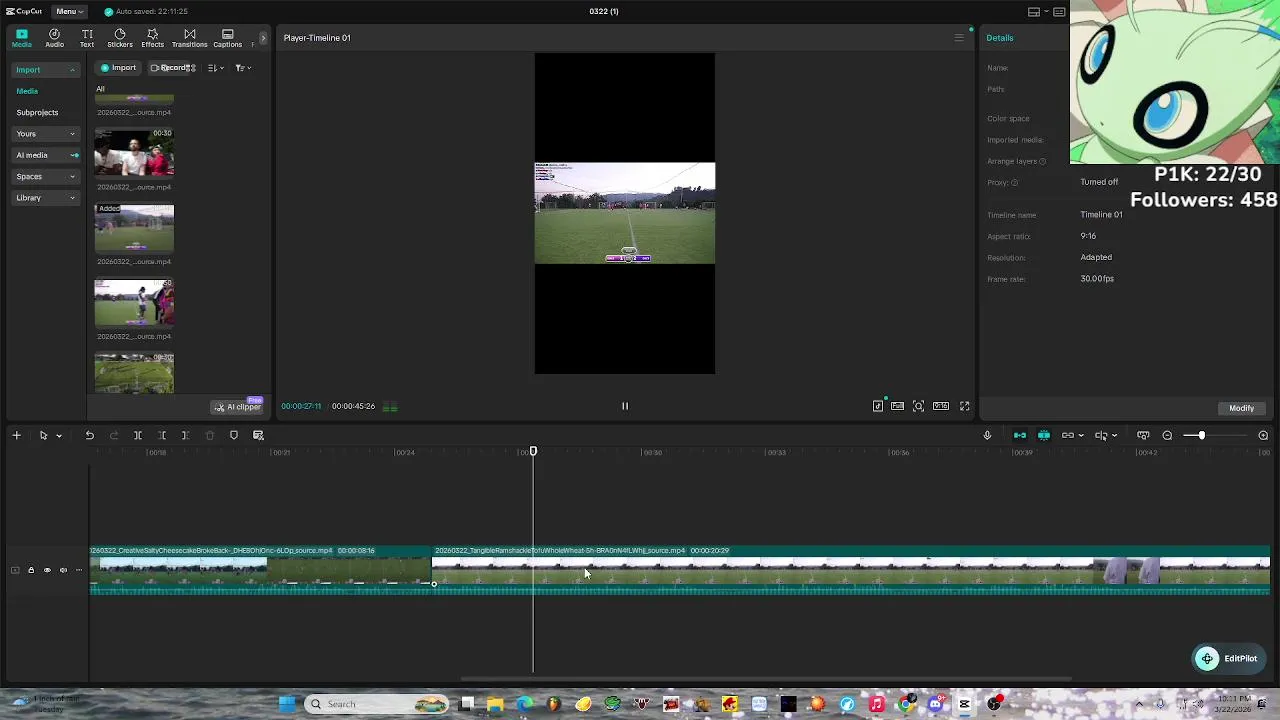This screenshot has width=1280, height=720.
Task: Toggle clip linkage icon
Action: pos(1068,435)
